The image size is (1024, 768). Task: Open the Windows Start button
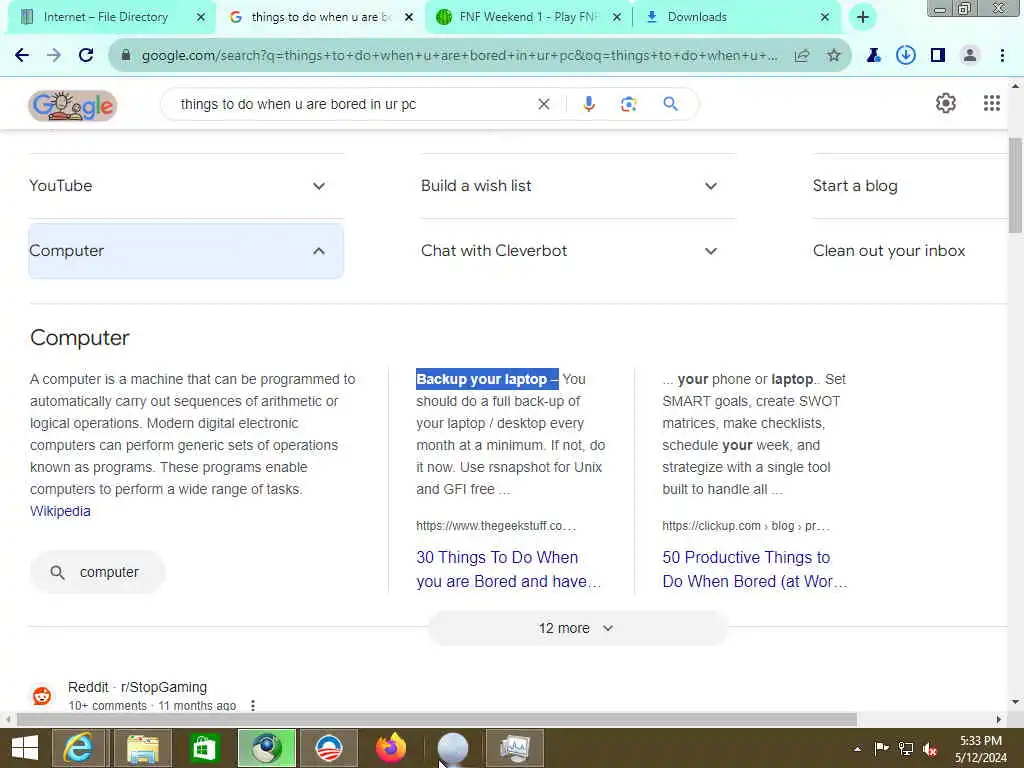pyautogui.click(x=25, y=748)
